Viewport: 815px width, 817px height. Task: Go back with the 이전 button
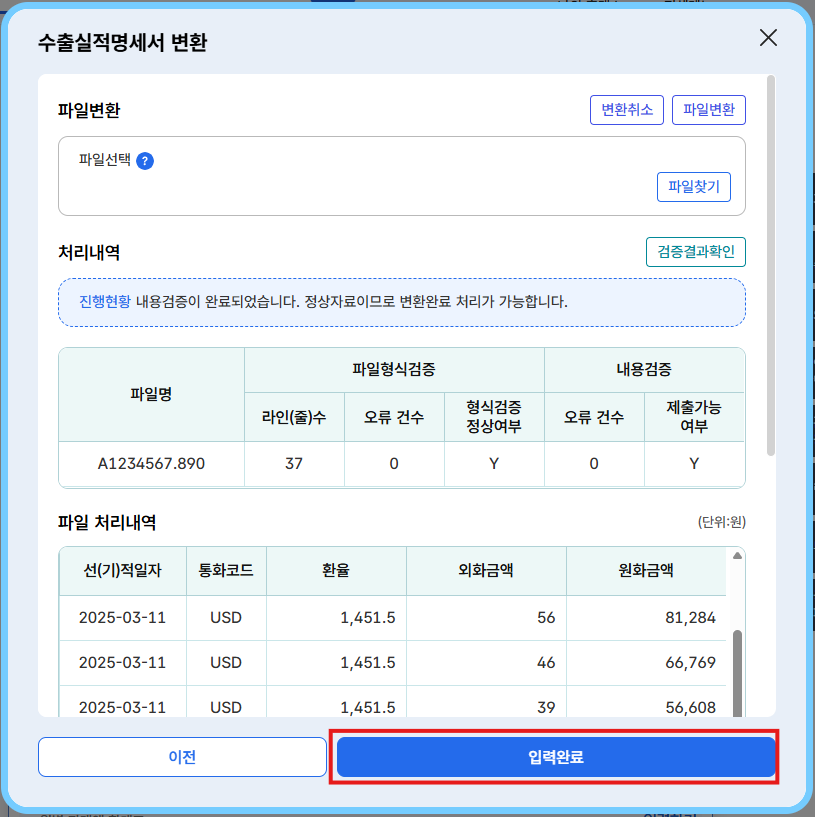click(x=182, y=757)
